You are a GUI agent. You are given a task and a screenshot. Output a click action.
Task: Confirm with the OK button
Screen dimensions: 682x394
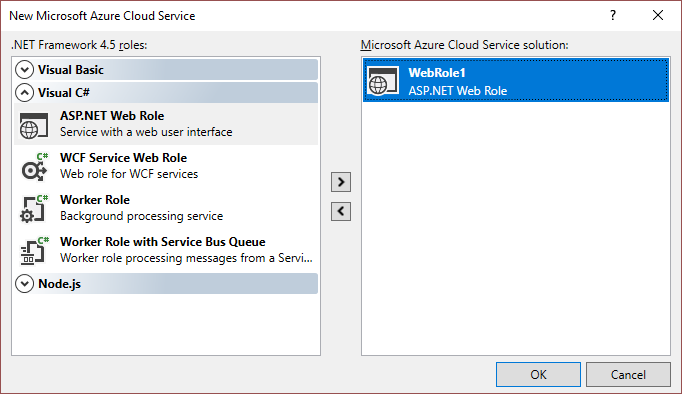click(x=538, y=374)
